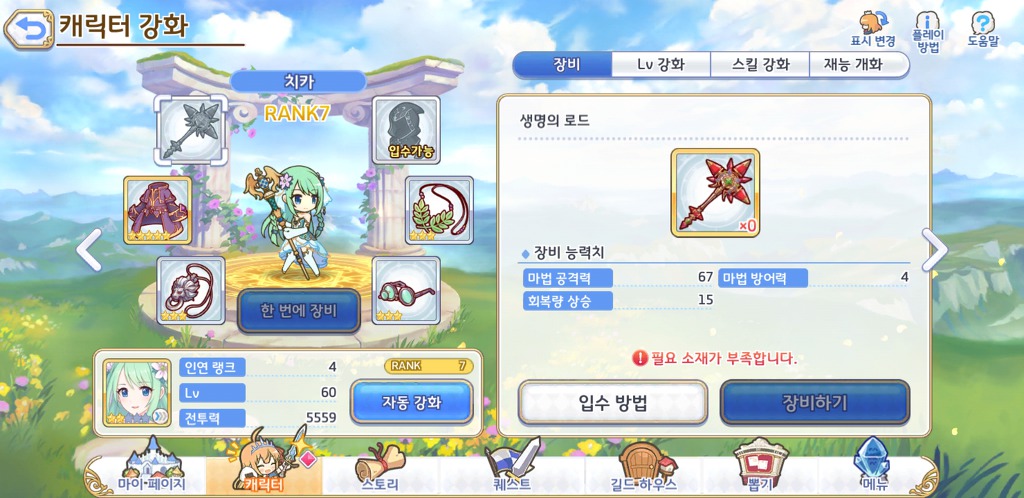Switch to the 스킬 강화 tab

[x=760, y=65]
